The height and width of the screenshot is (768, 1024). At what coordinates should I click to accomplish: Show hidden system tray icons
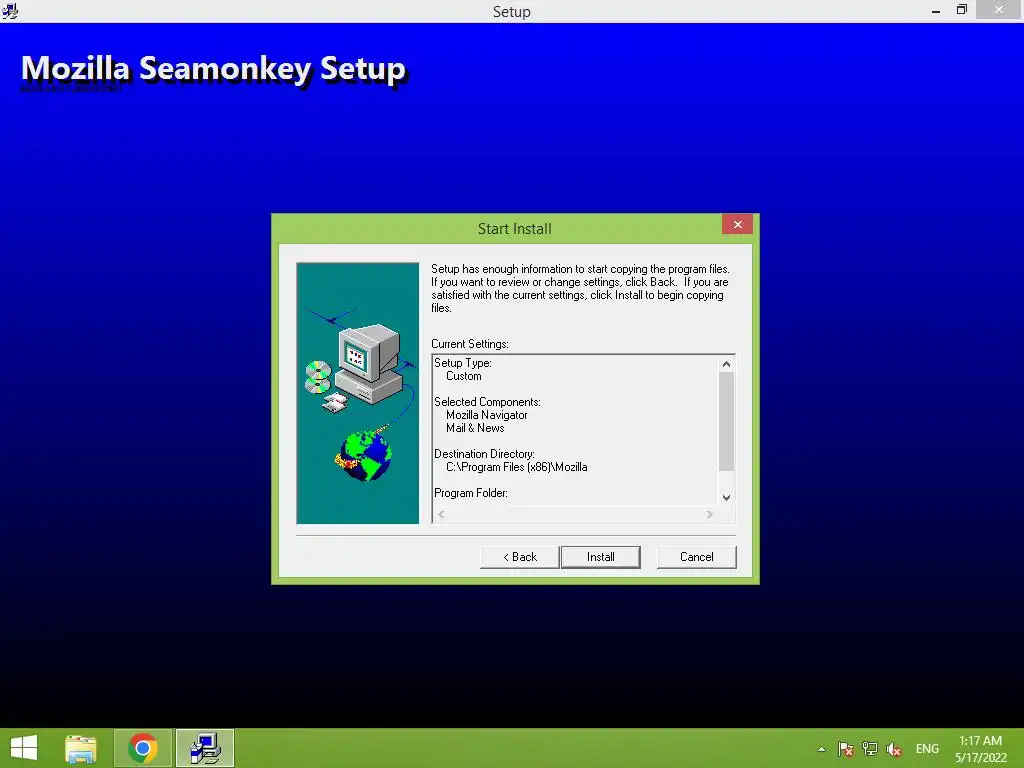point(822,749)
